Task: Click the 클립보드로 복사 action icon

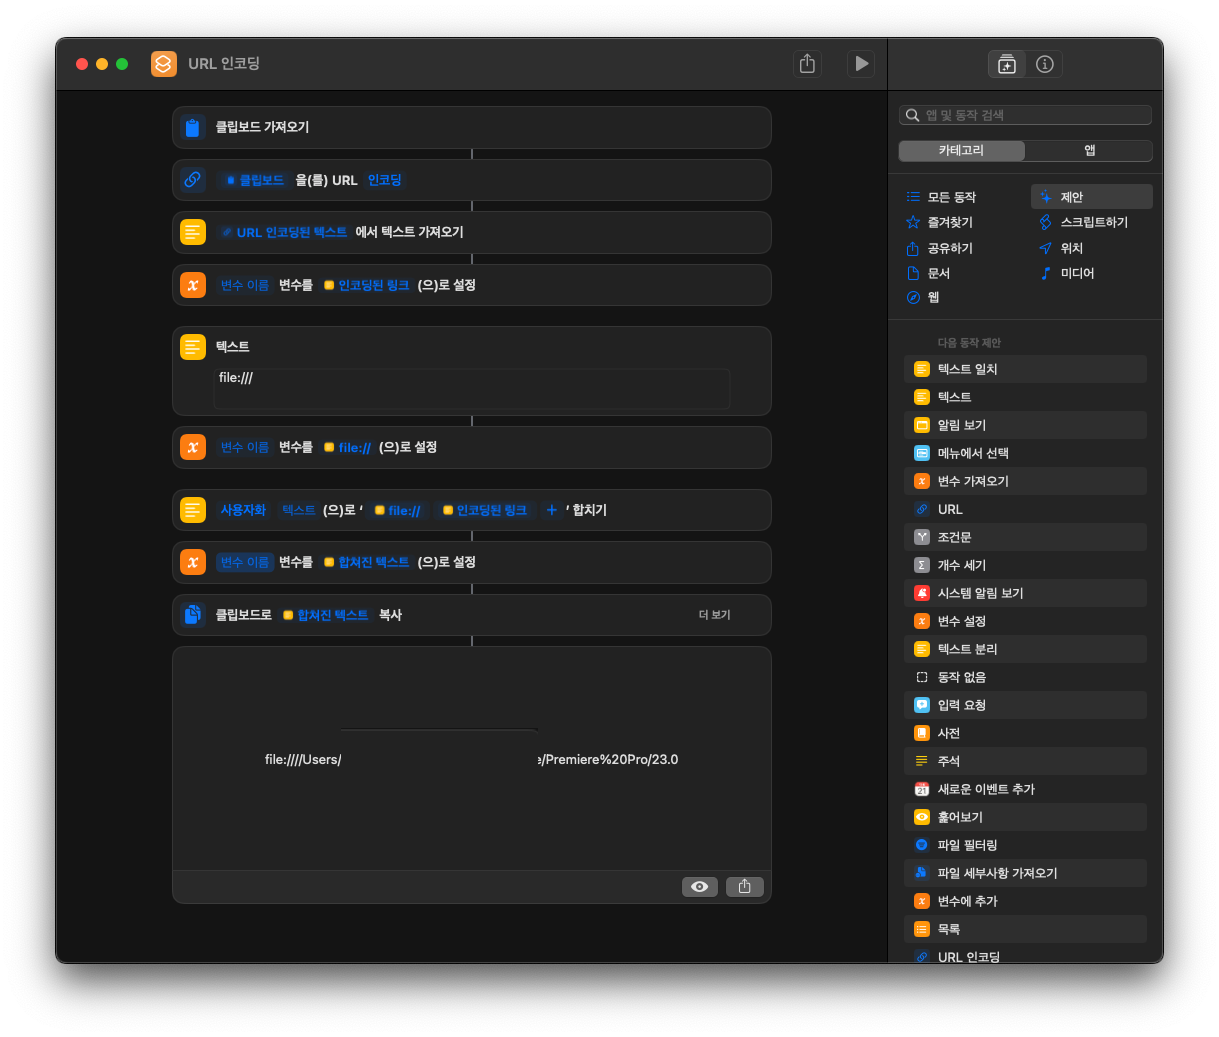Action: click(193, 615)
